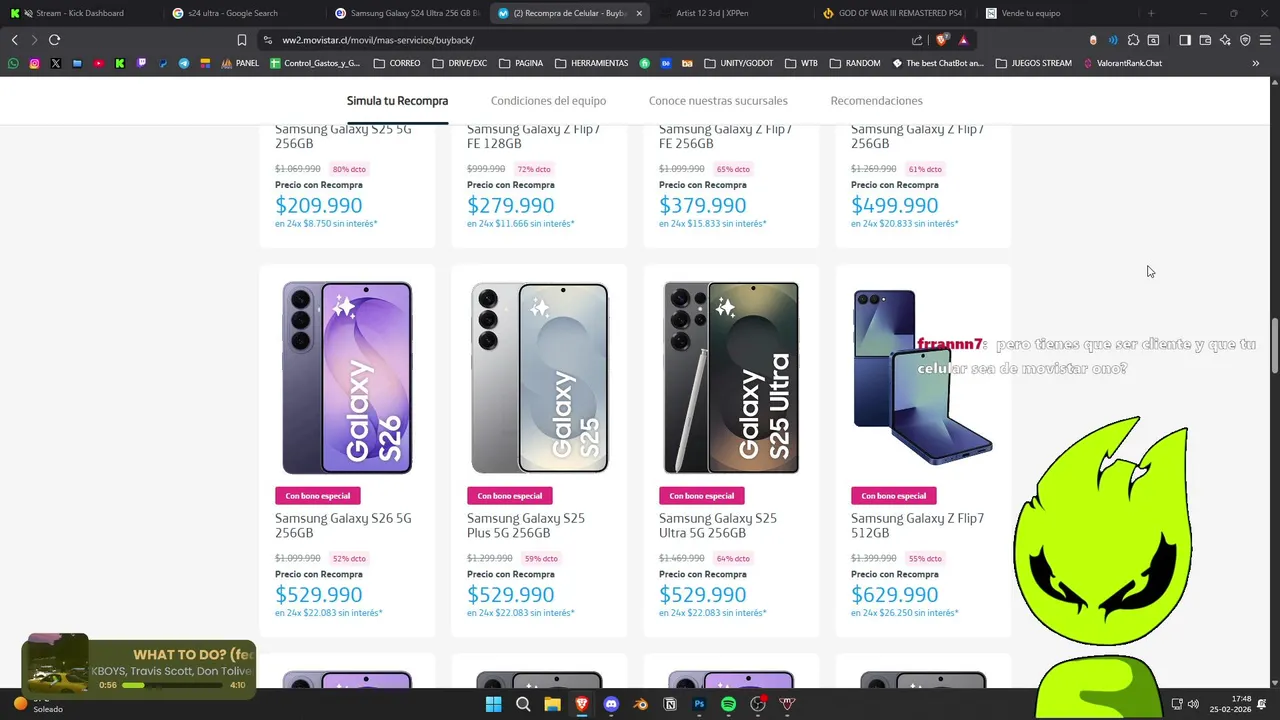The height and width of the screenshot is (720, 1280).
Task: Open Samsung Galaxy S25 Ultra 5G 256GB link
Action: point(718,526)
